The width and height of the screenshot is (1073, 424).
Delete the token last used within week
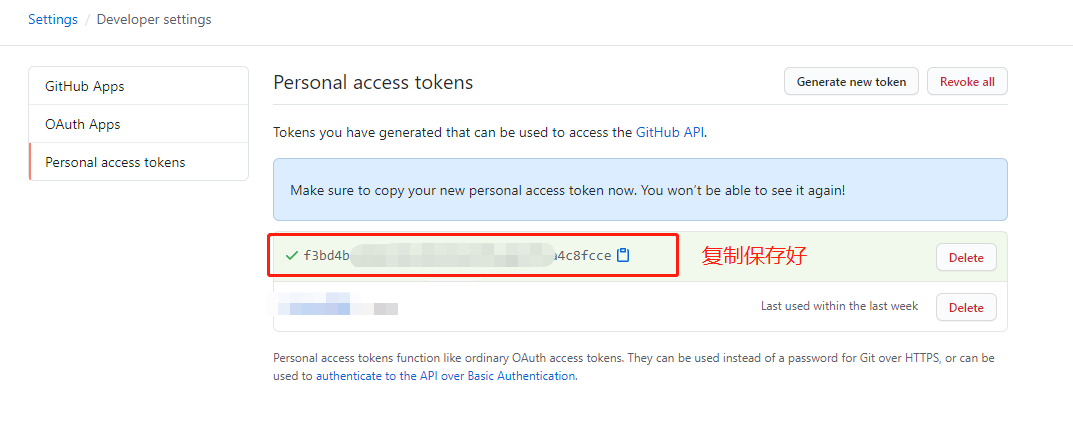[x=966, y=308]
